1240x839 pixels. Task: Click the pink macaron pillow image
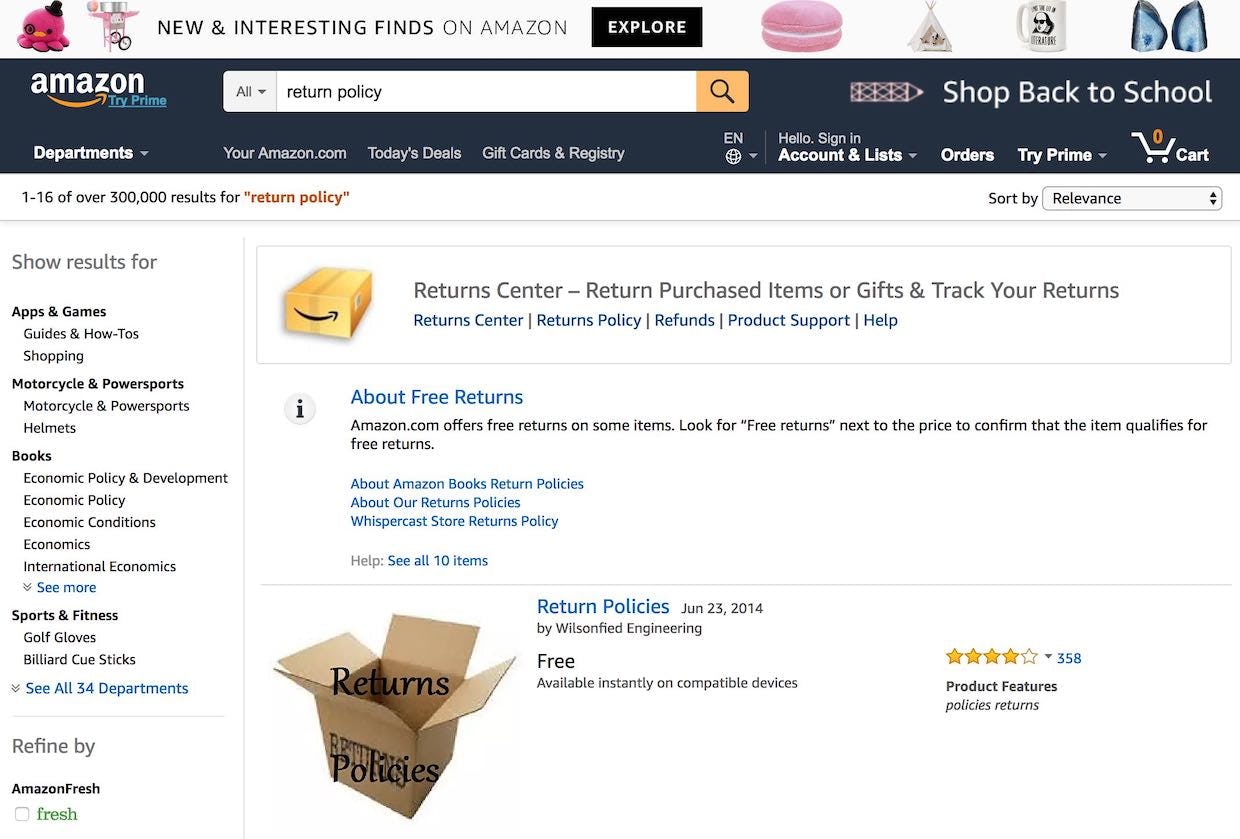point(801,27)
